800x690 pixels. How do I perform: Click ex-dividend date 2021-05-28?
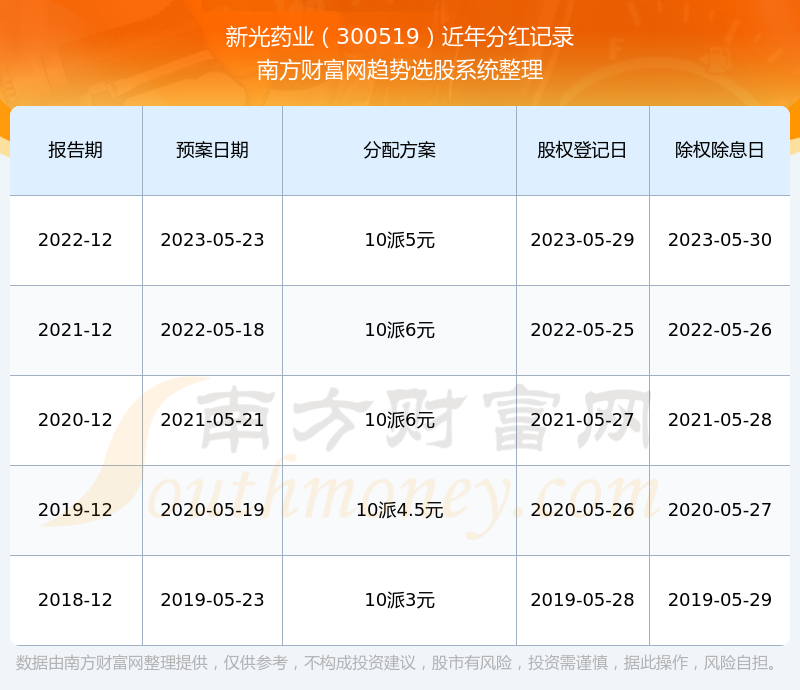coord(719,420)
